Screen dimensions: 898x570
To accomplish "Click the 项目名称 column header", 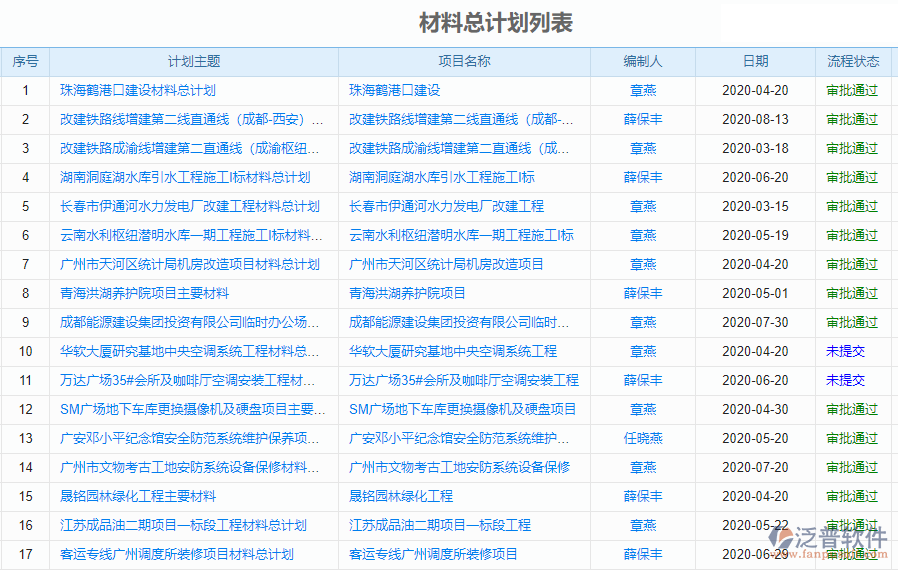I will [x=464, y=61].
